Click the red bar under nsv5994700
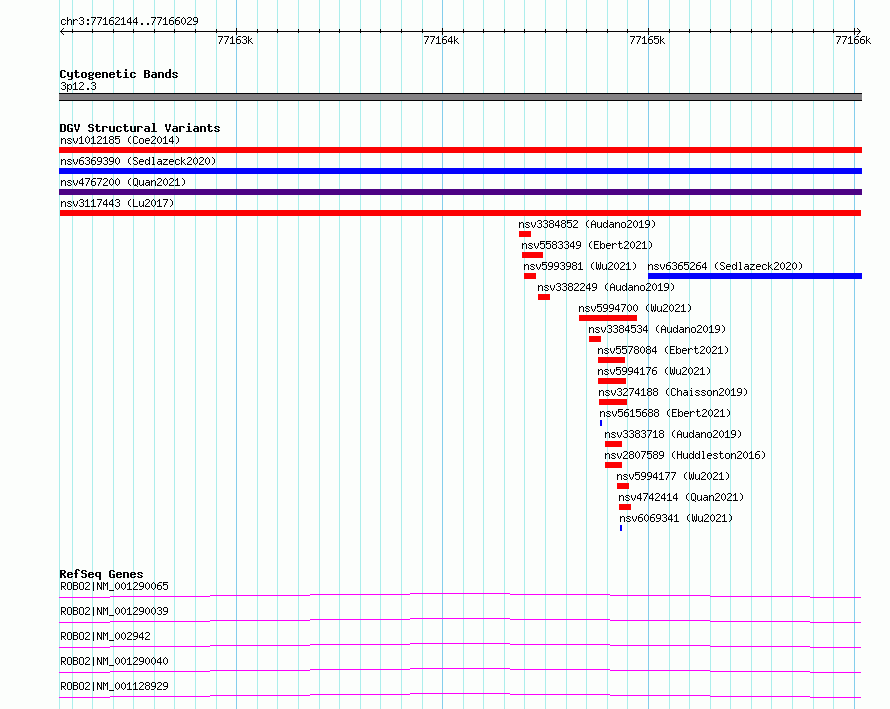This screenshot has height=709, width=890. point(608,318)
